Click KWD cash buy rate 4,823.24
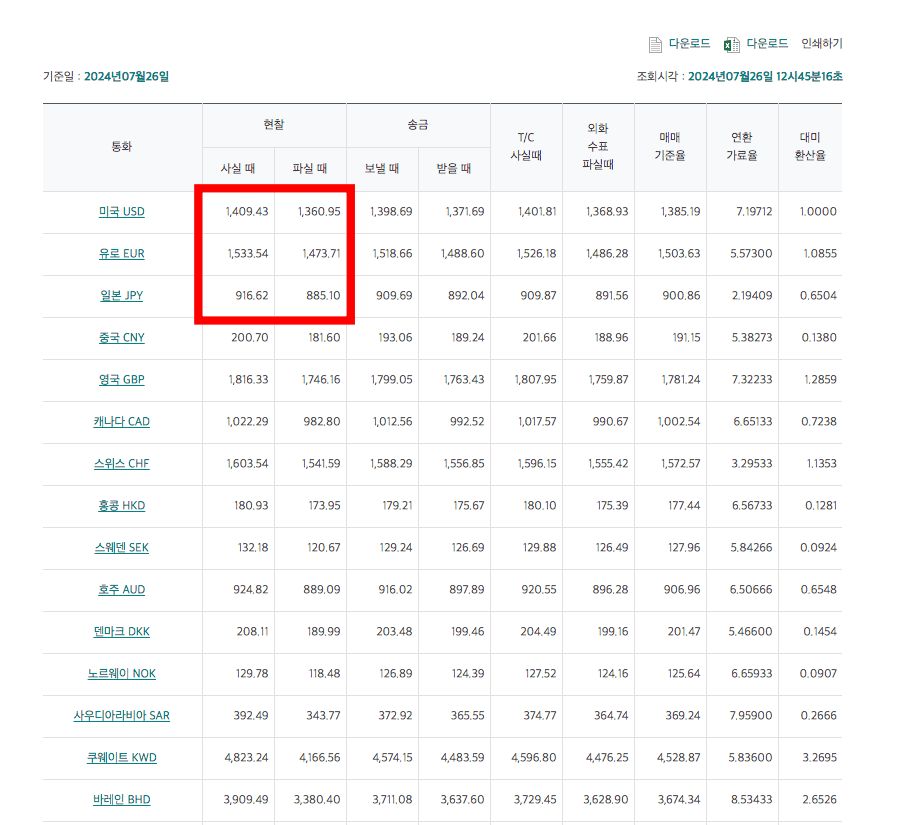 [247, 757]
